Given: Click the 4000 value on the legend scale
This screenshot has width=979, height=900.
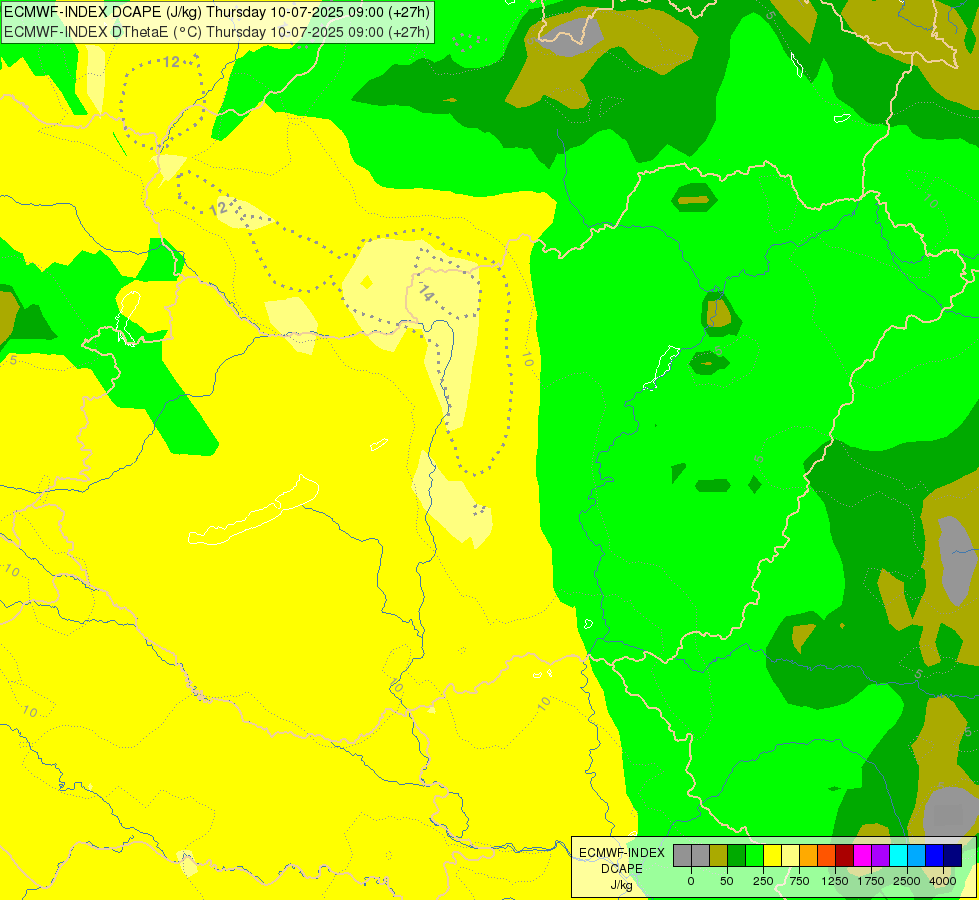Looking at the screenshot, I should point(943,881).
